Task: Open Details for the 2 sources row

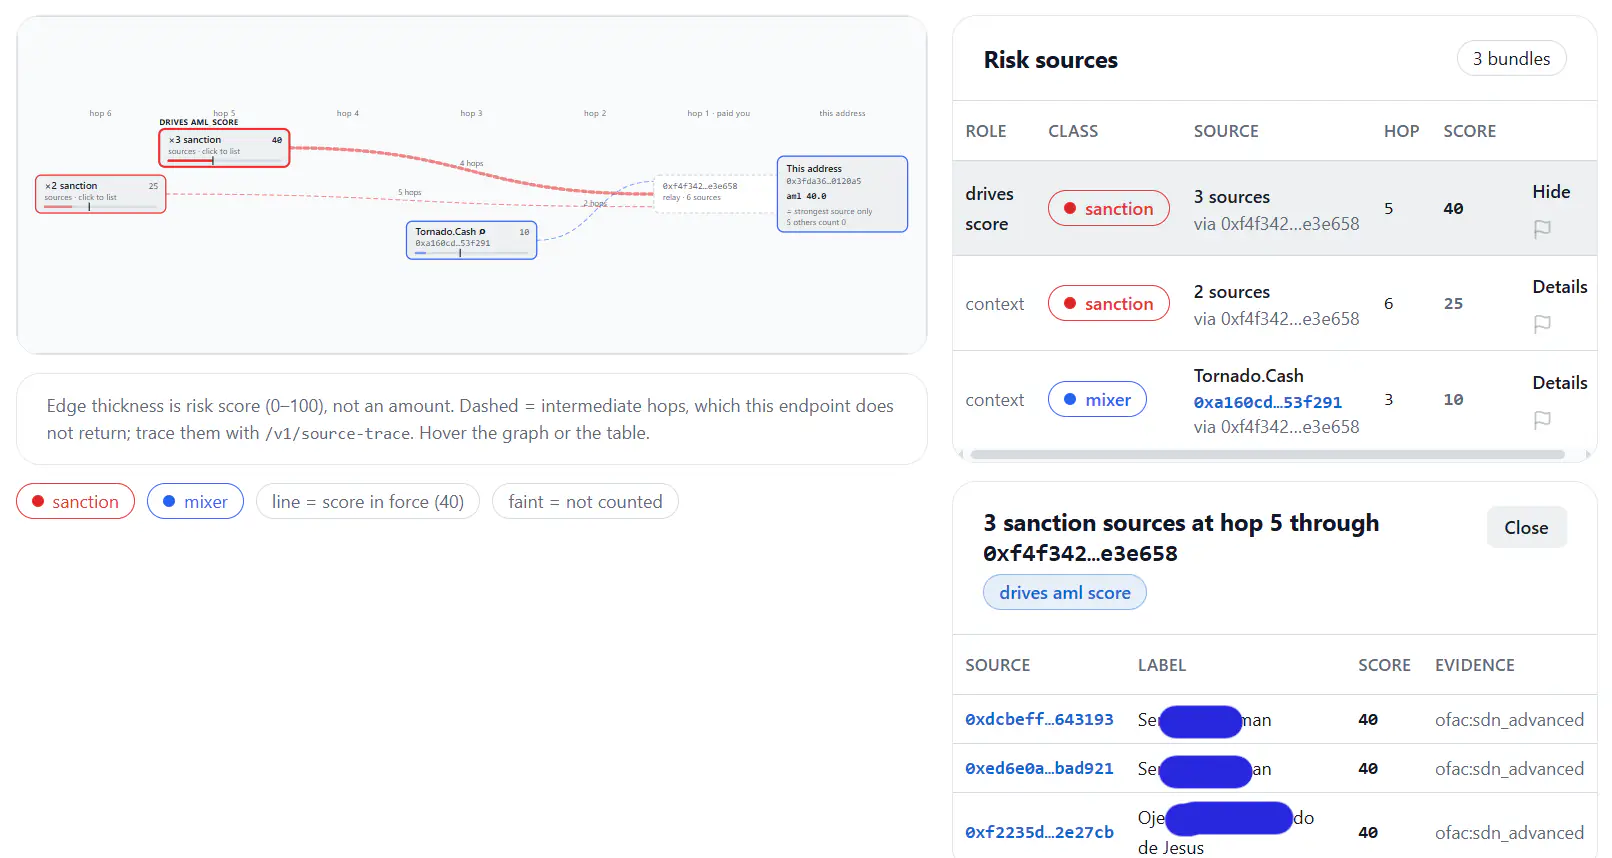Action: pyautogui.click(x=1559, y=287)
